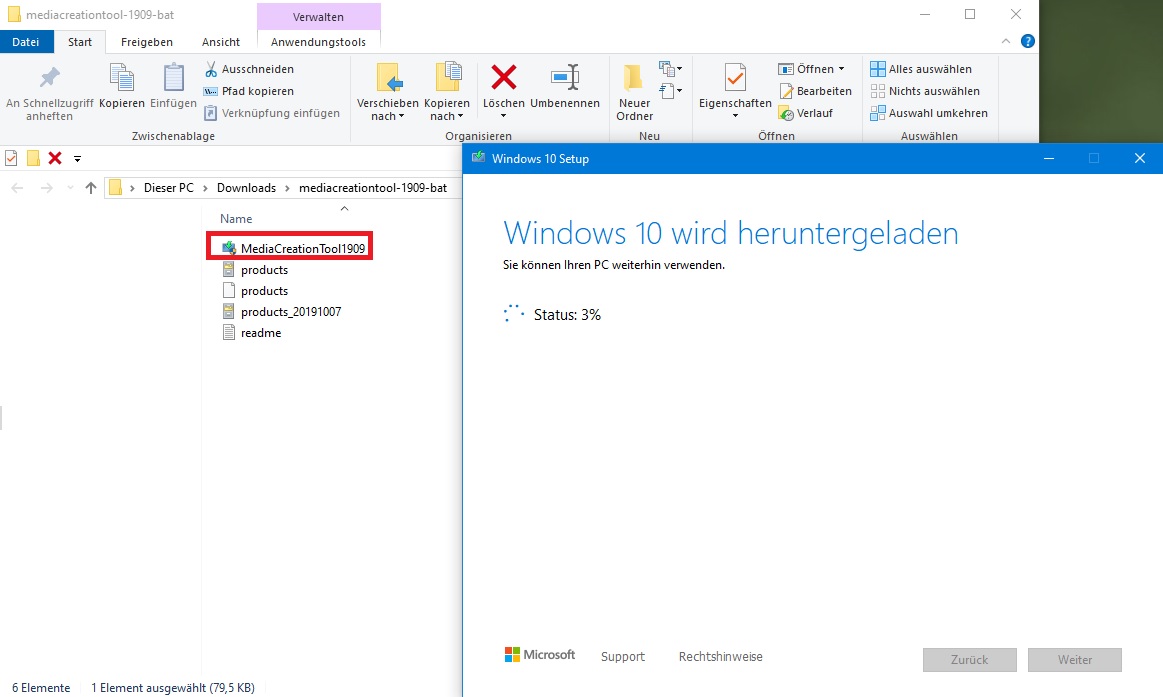Click Auswahl umkehren
Screen dimensions: 1163x697
click(929, 113)
